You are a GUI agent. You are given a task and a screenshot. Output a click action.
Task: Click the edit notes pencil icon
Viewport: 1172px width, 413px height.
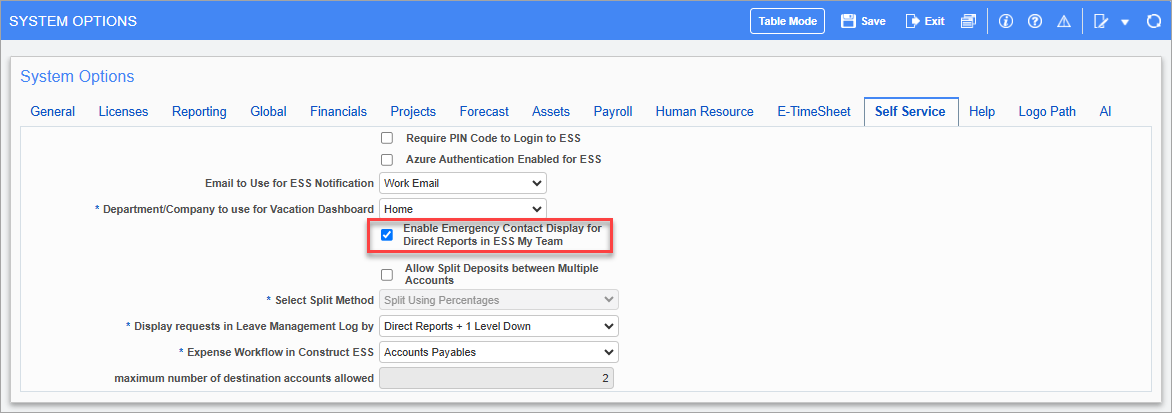coord(1101,21)
